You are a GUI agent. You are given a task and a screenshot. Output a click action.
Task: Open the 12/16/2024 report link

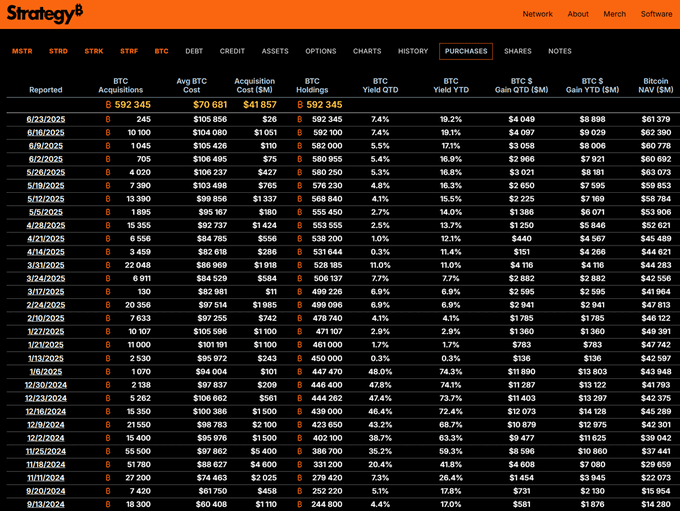pyautogui.click(x=46, y=412)
